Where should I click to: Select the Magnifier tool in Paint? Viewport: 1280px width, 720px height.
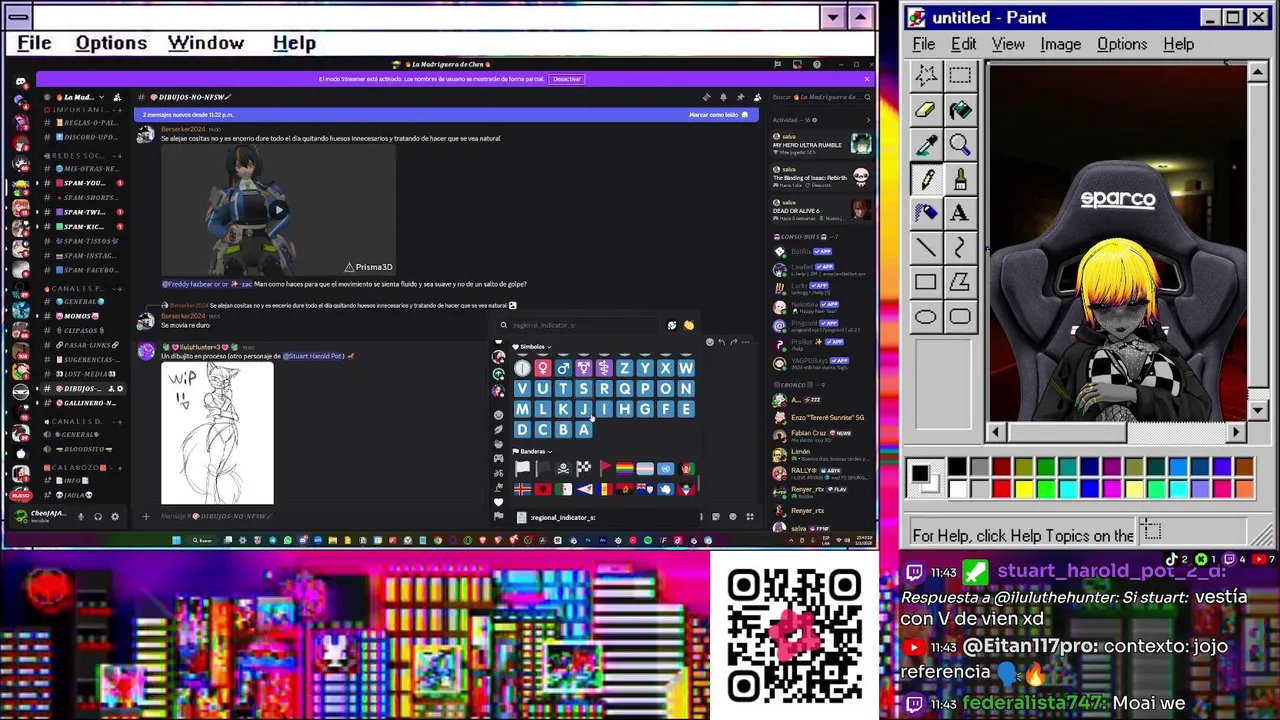click(960, 144)
